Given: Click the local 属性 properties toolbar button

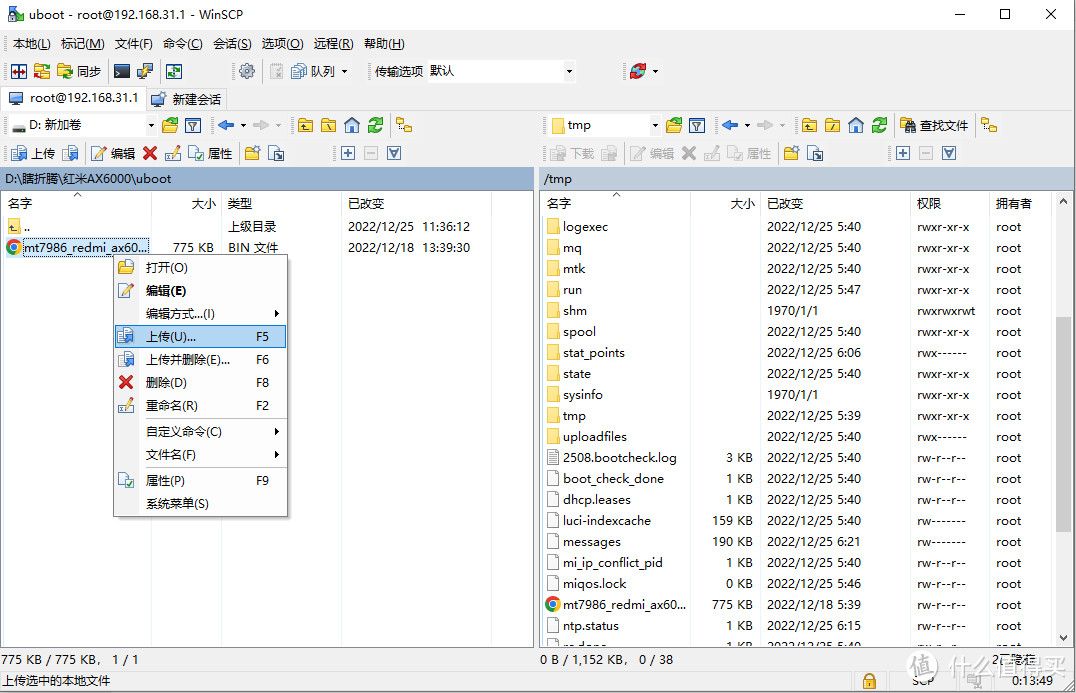Looking at the screenshot, I should point(211,154).
